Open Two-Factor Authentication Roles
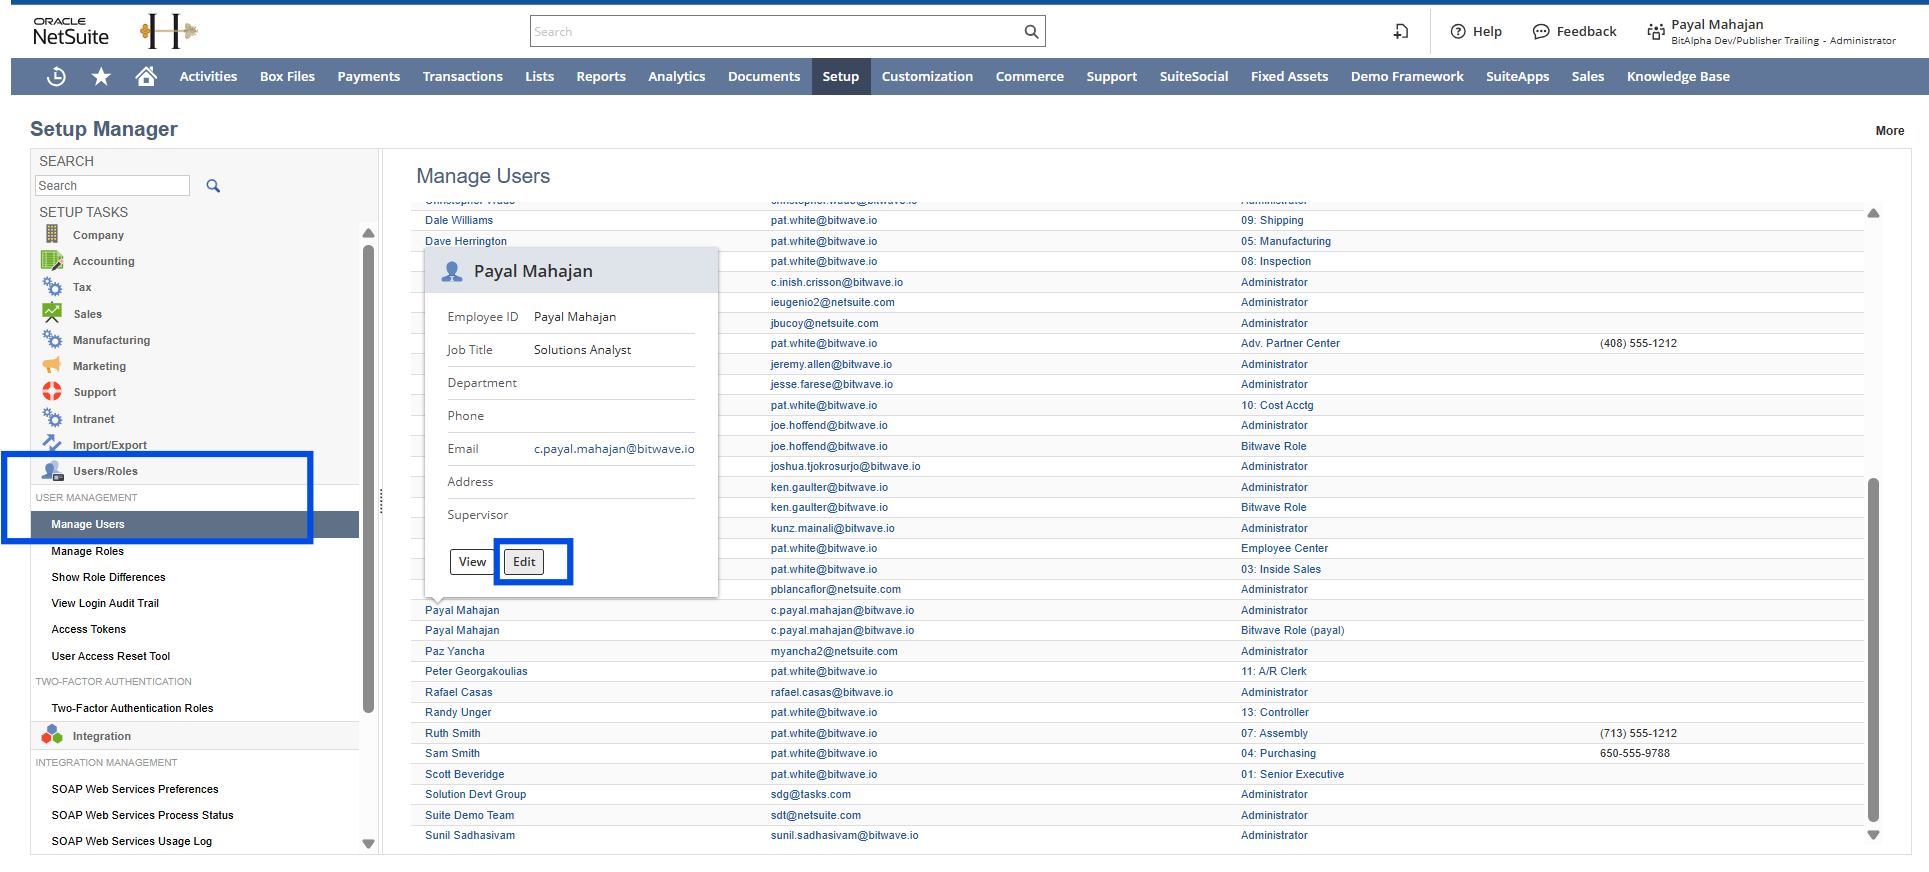The width and height of the screenshot is (1929, 872). tap(132, 708)
